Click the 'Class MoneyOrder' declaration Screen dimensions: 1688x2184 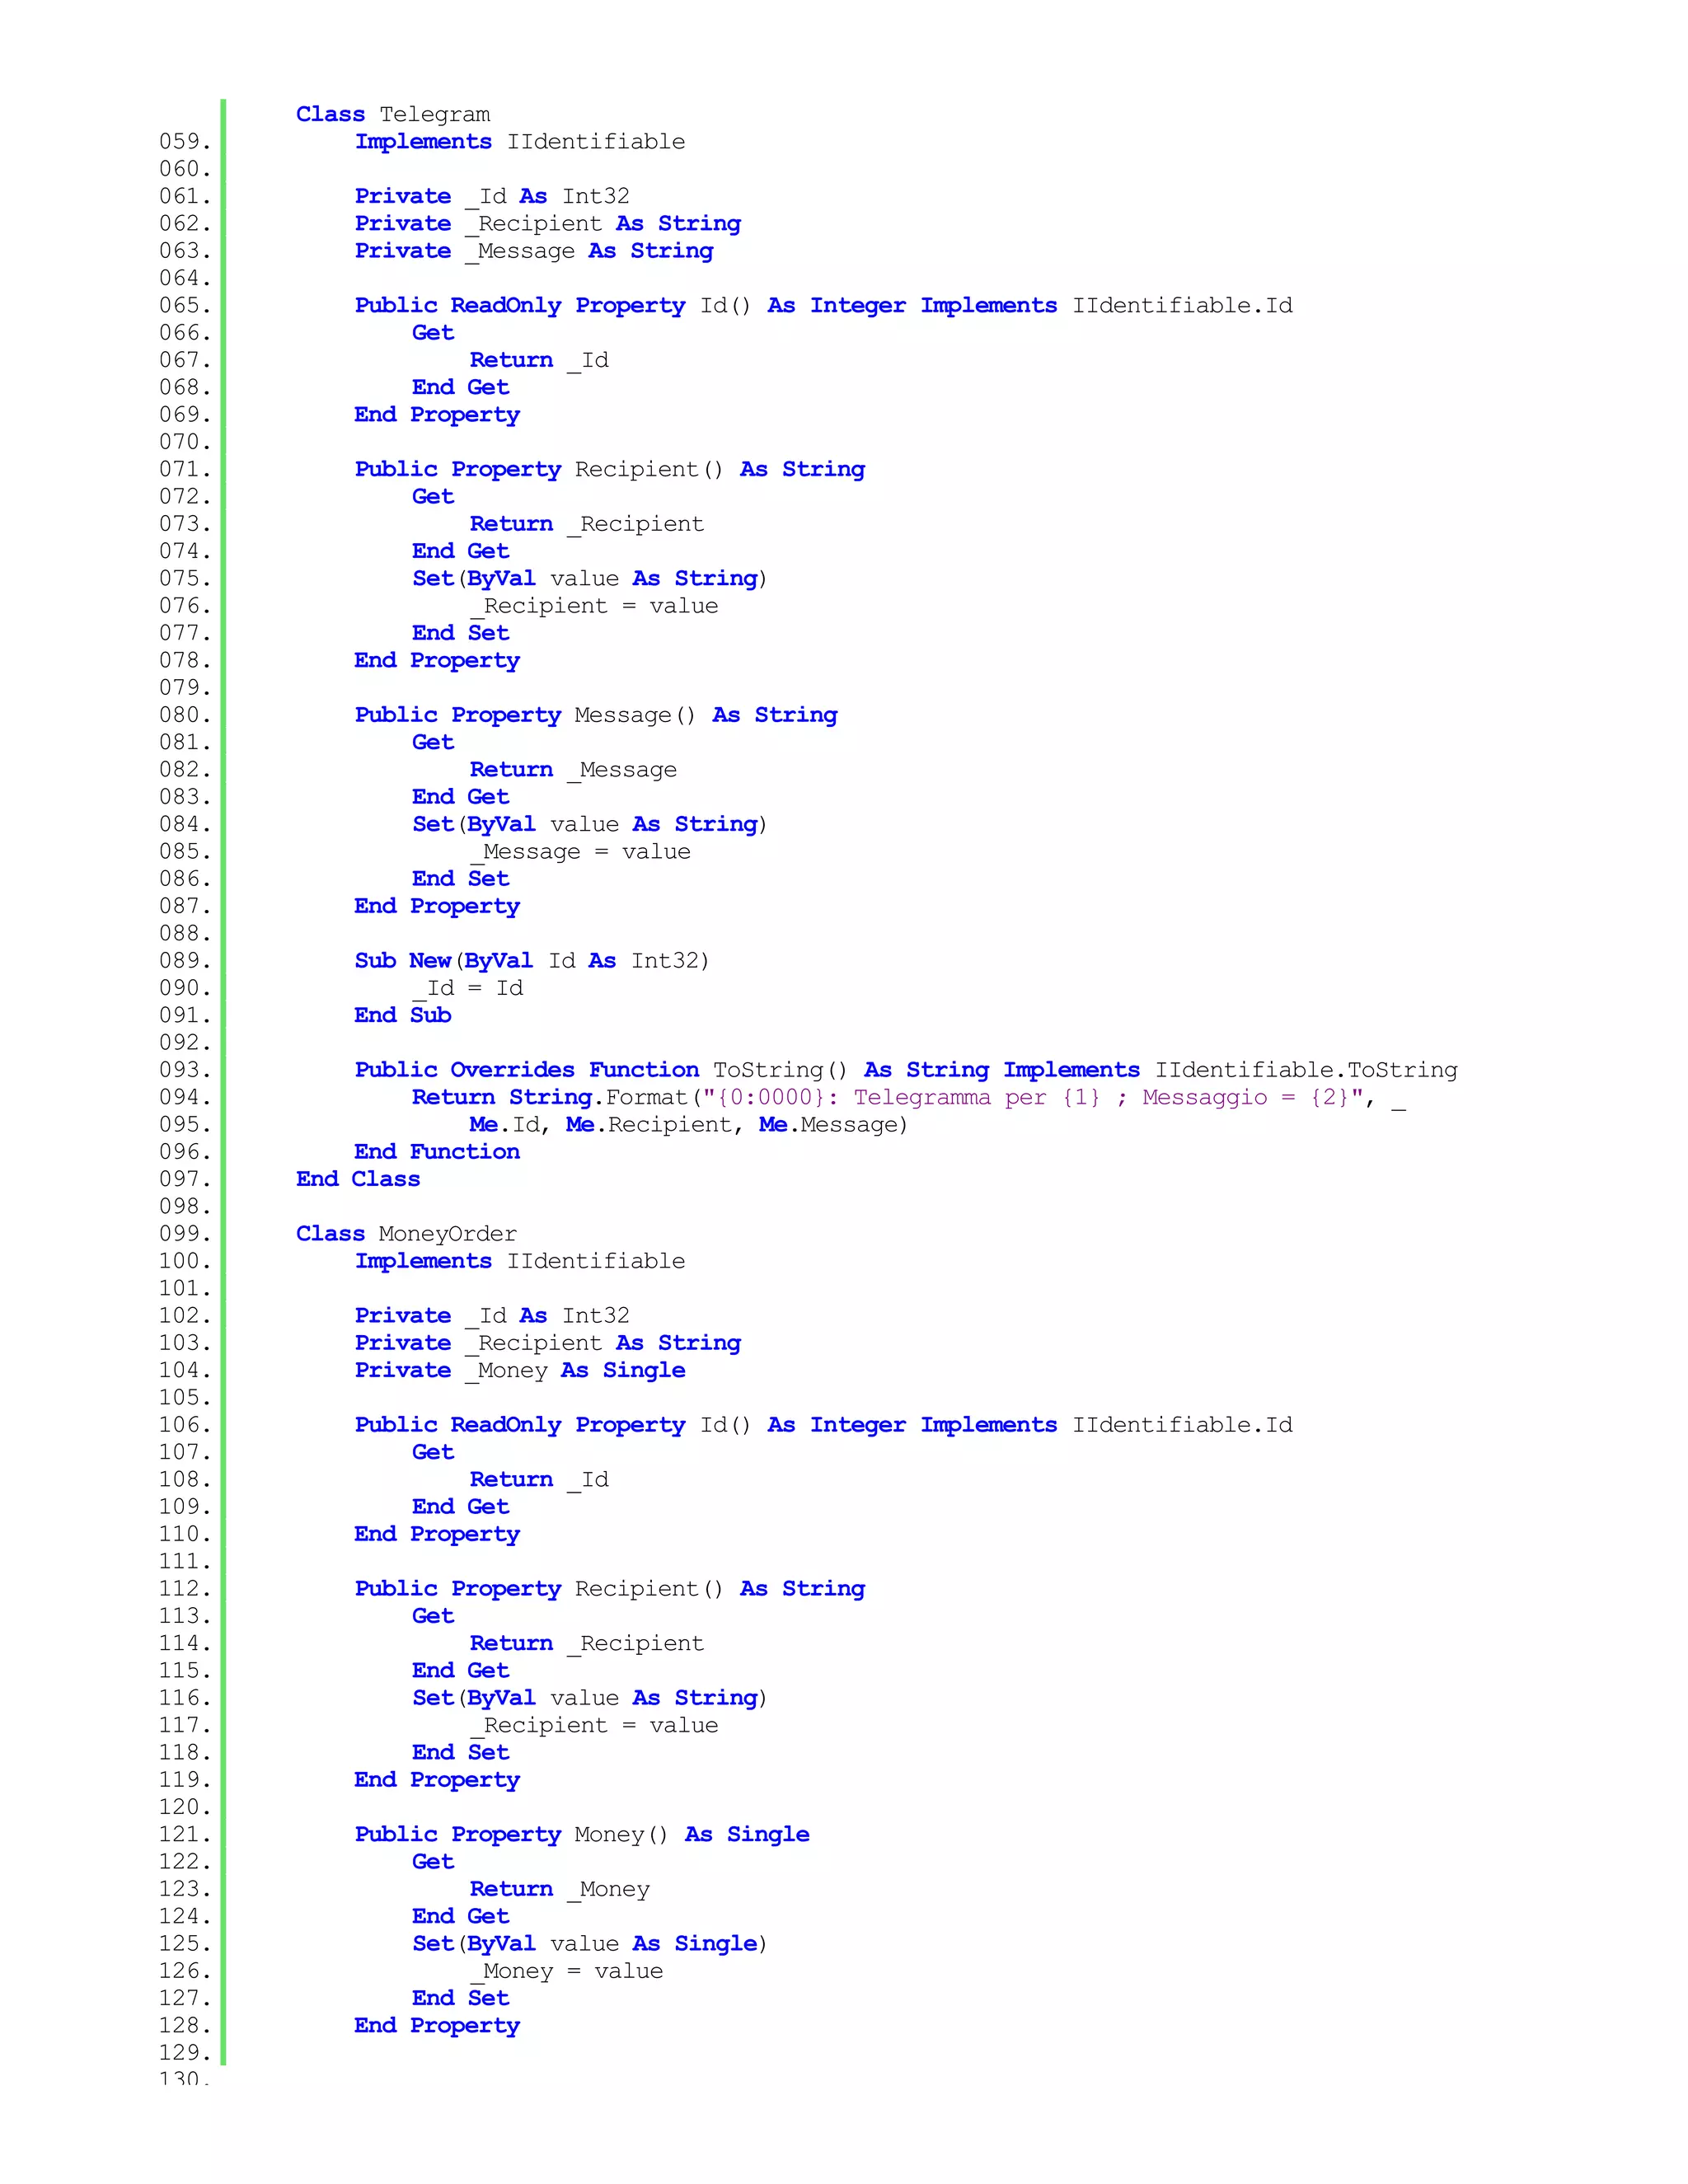[x=406, y=1234]
